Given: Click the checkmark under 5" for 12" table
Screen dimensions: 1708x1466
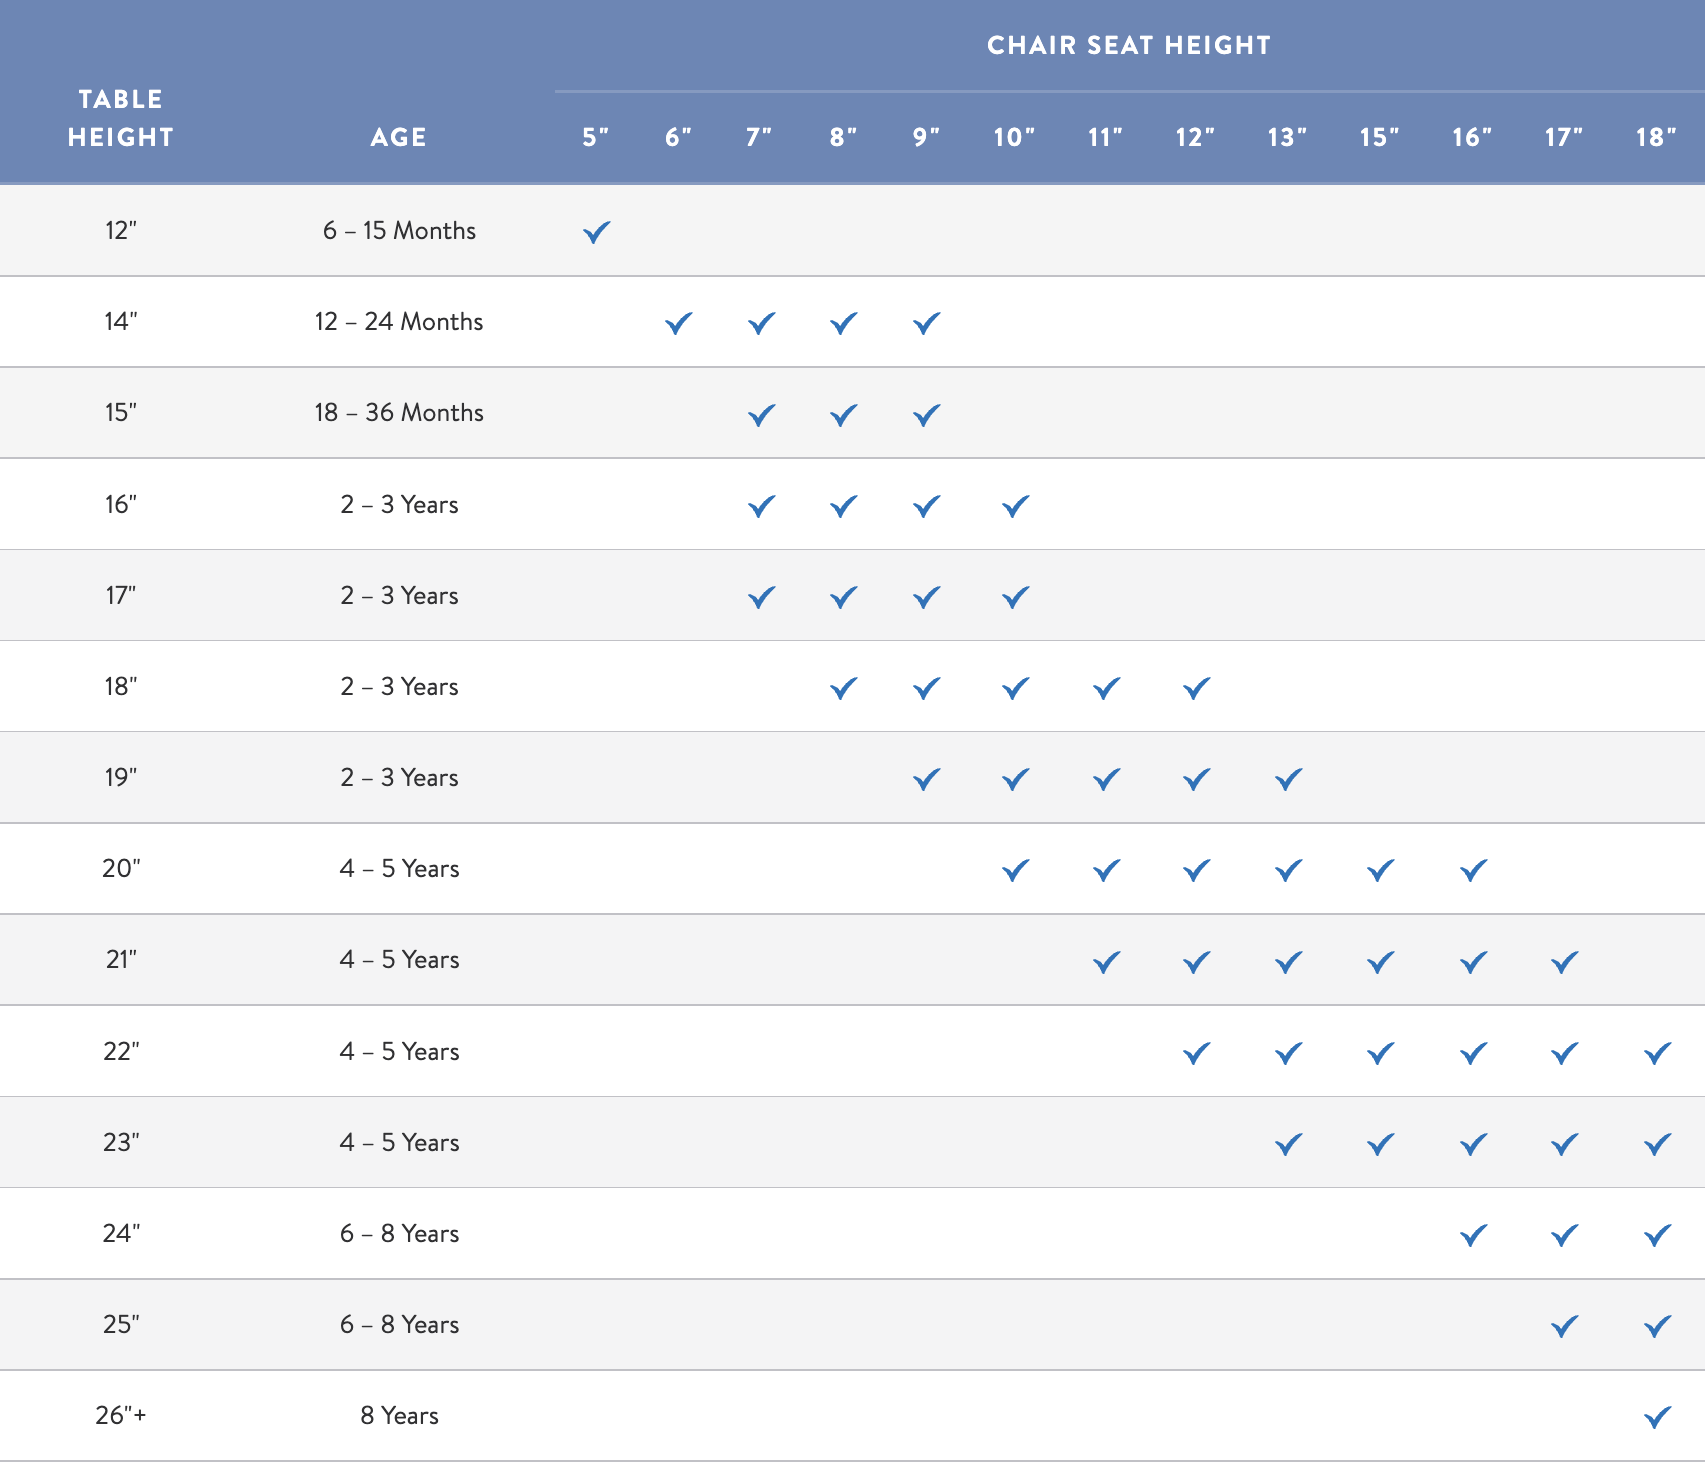Looking at the screenshot, I should tap(595, 232).
